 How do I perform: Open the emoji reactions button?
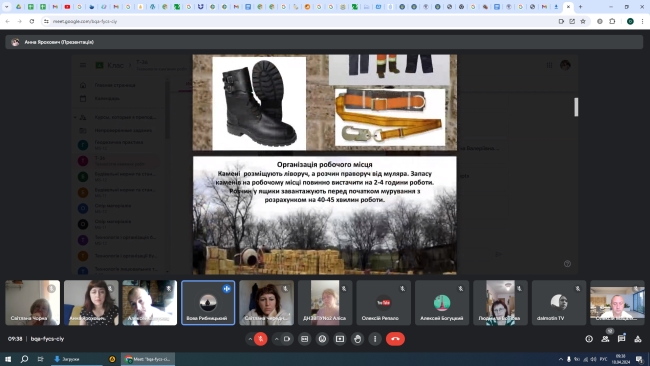coord(323,339)
